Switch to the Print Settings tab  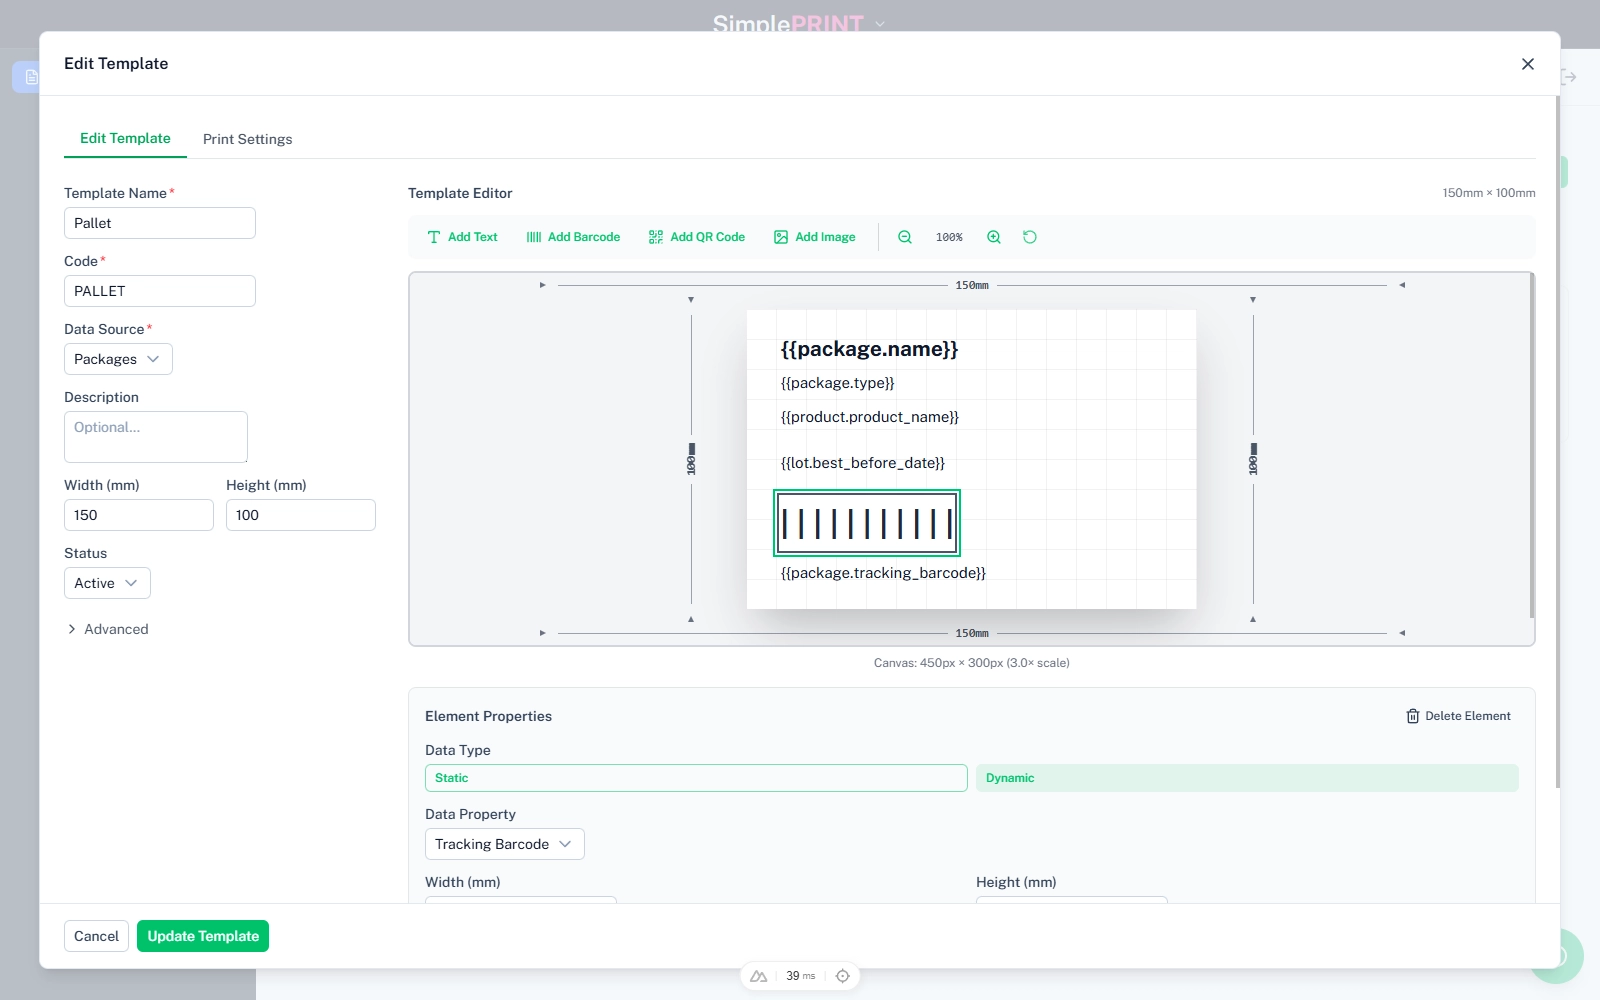click(x=247, y=139)
